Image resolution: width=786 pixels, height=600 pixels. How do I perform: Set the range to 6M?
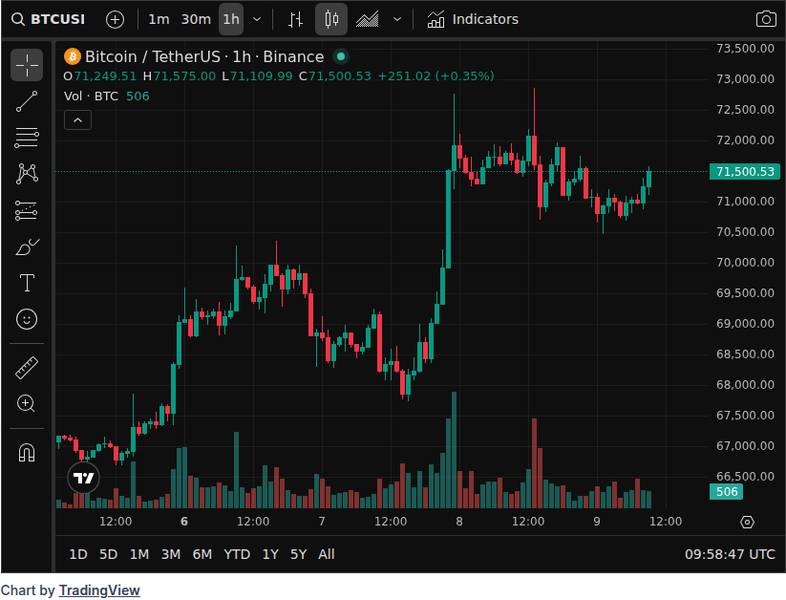202,554
